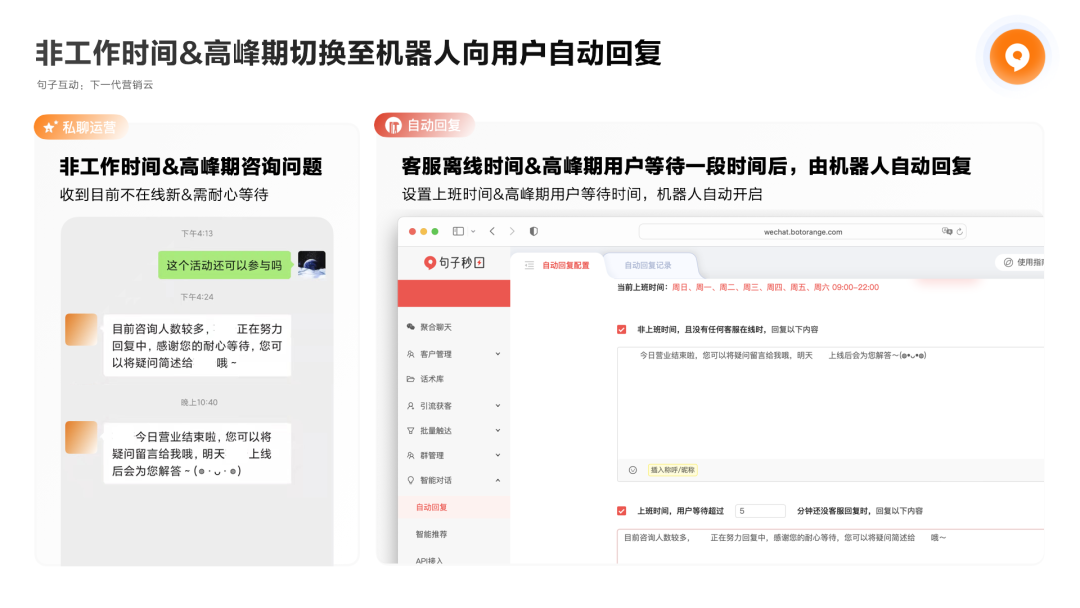Maximize the browser window with the green button

pyautogui.click(x=435, y=231)
